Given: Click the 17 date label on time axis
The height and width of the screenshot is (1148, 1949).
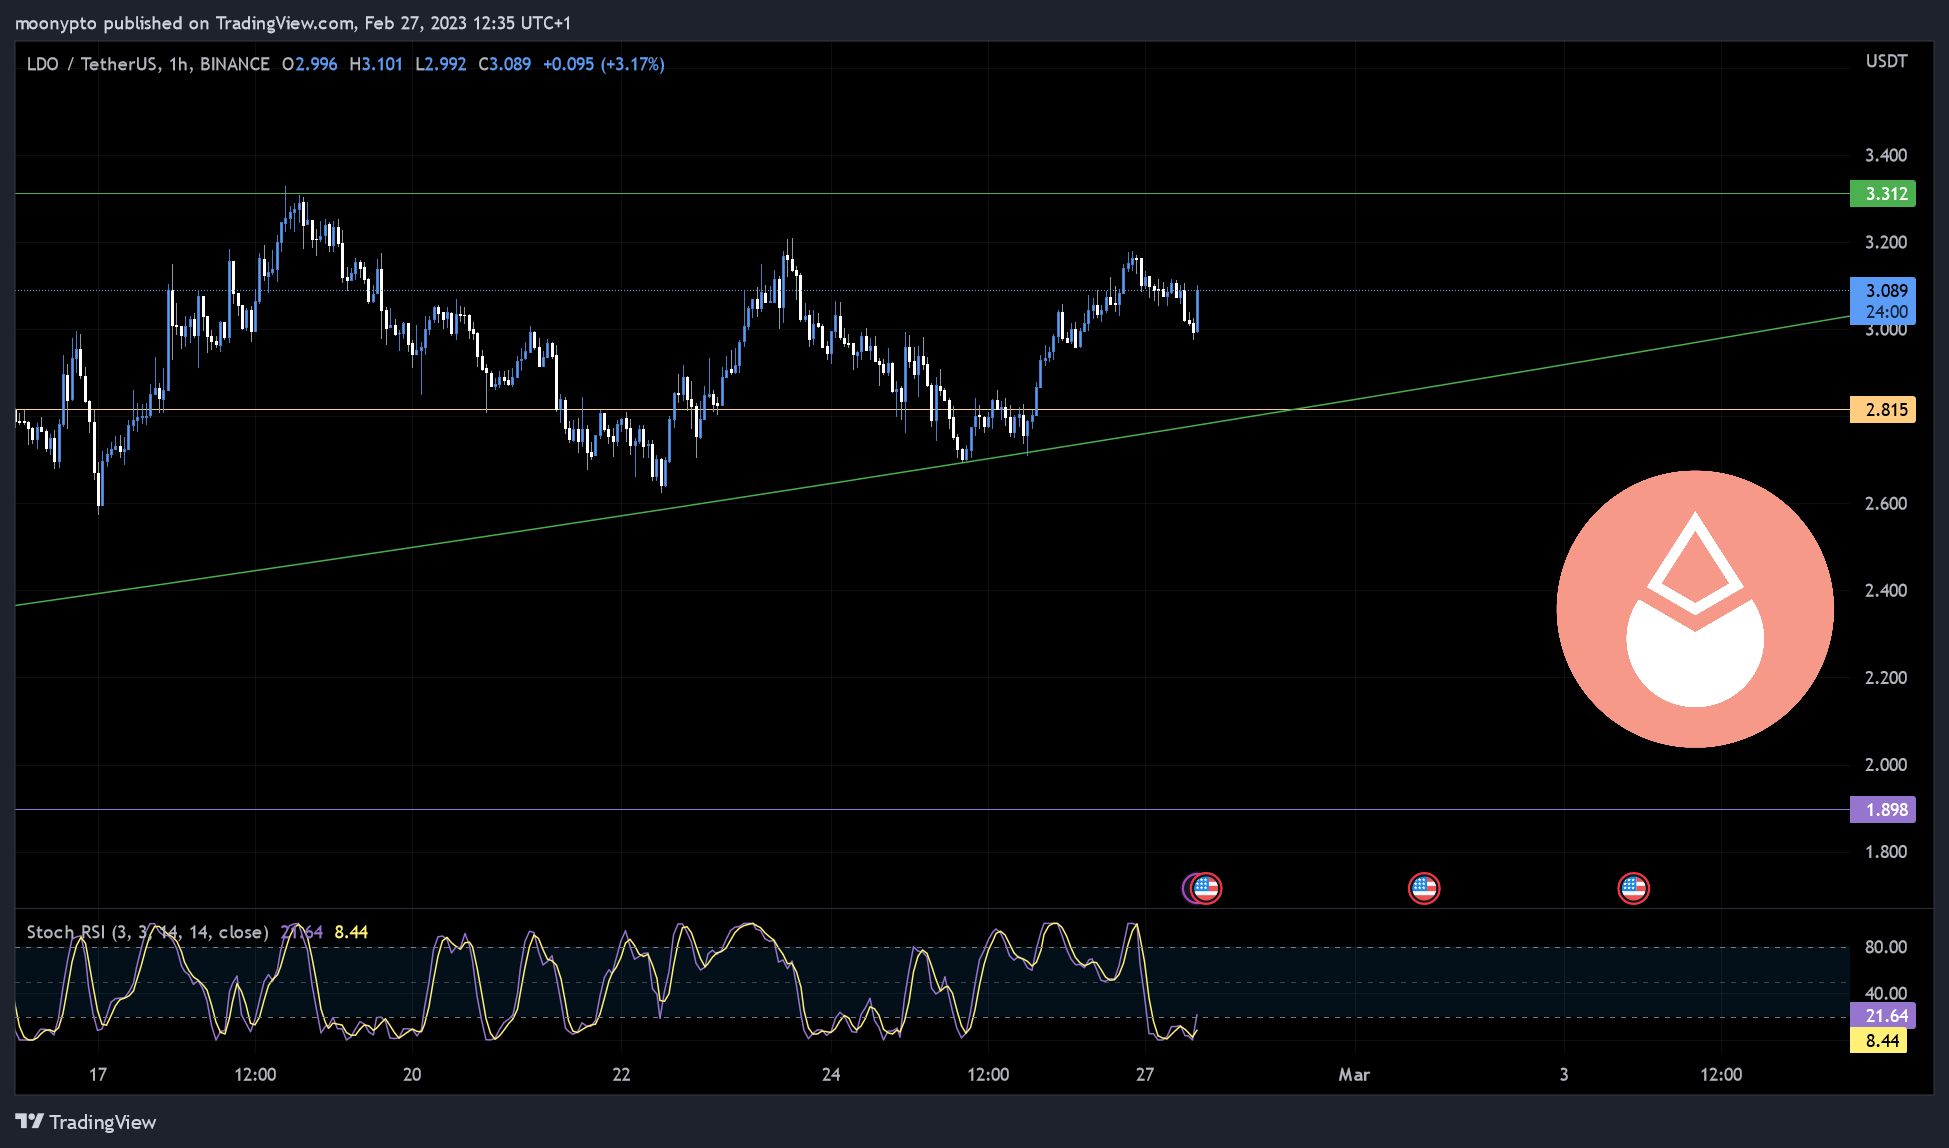Looking at the screenshot, I should pyautogui.click(x=97, y=1074).
